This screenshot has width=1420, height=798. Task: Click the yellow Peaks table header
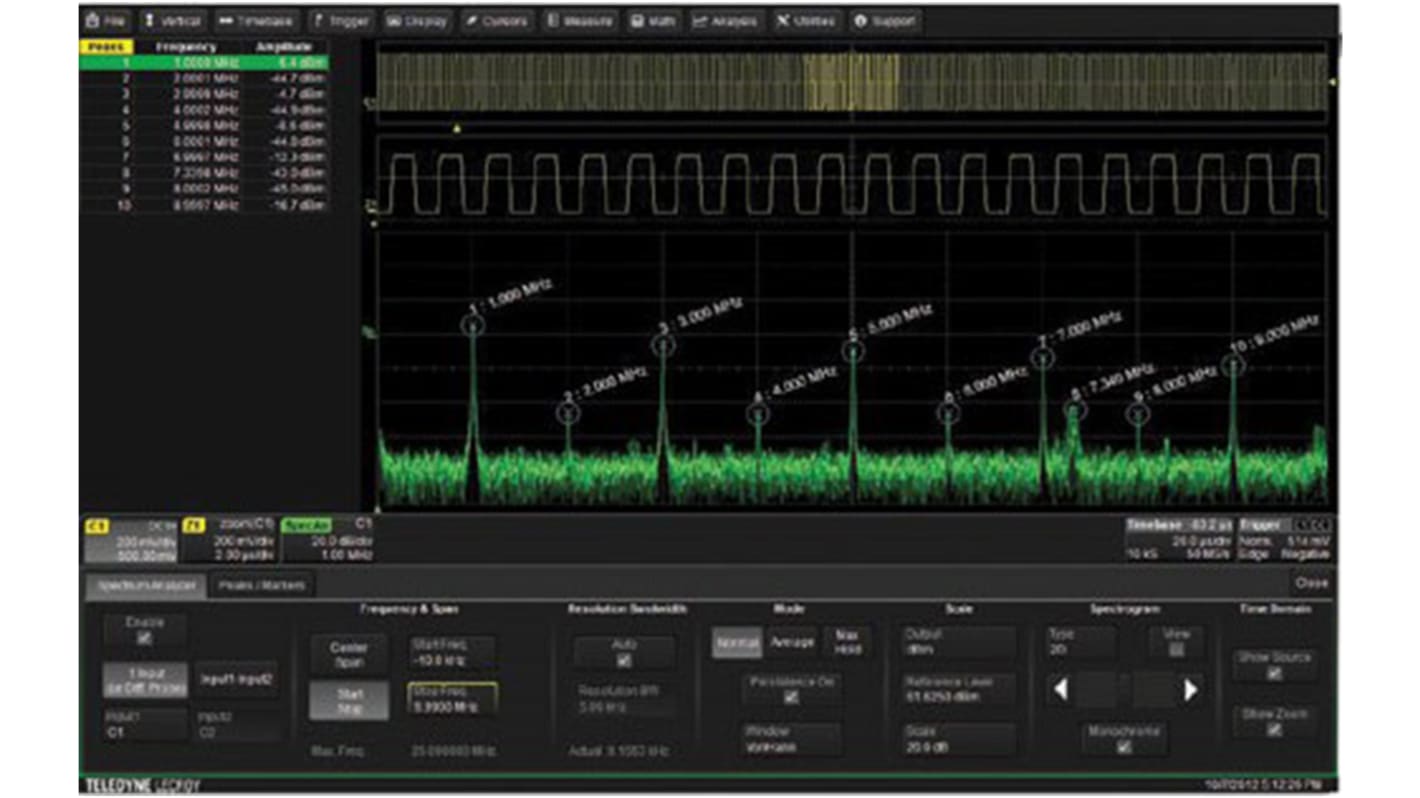[x=105, y=47]
